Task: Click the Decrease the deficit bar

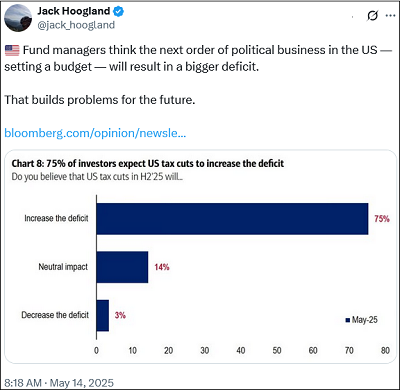Action: [103, 315]
